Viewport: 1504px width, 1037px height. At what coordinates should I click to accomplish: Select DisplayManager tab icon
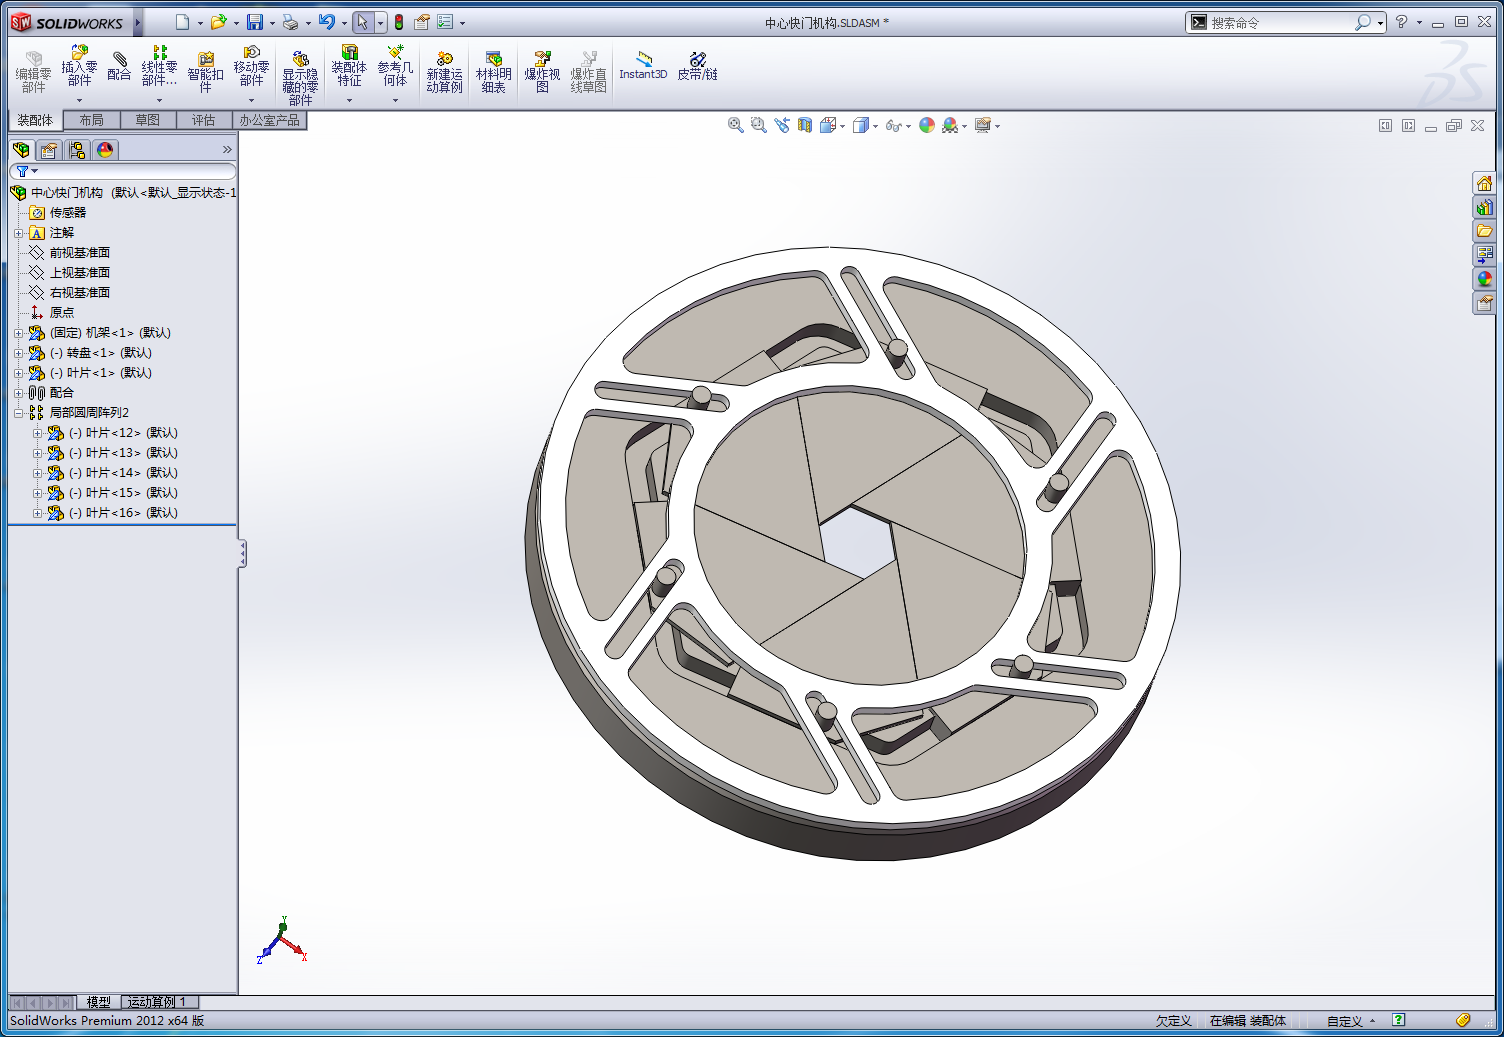tap(105, 150)
